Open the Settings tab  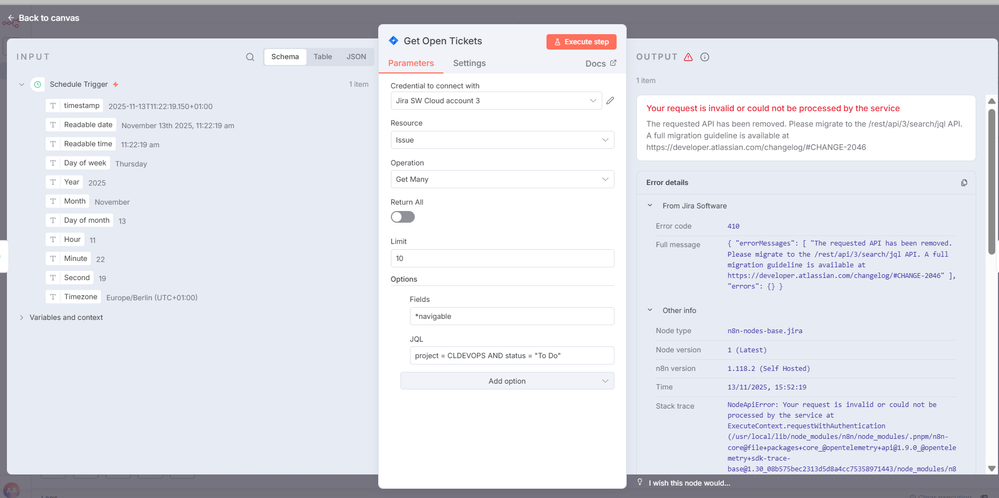tap(470, 63)
